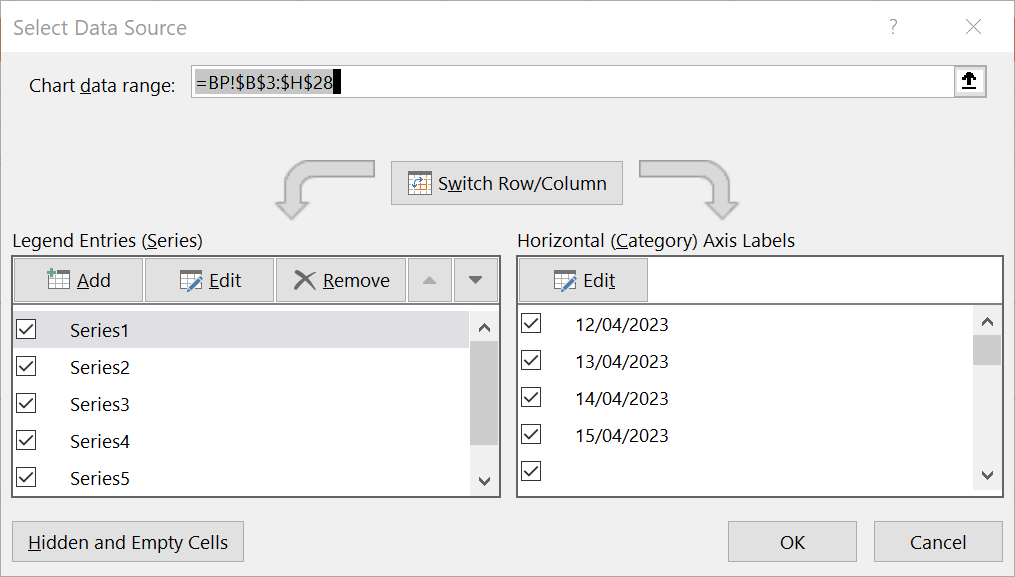Select the 13/04/2023 axis label
The height and width of the screenshot is (577, 1015).
pyautogui.click(x=622, y=361)
